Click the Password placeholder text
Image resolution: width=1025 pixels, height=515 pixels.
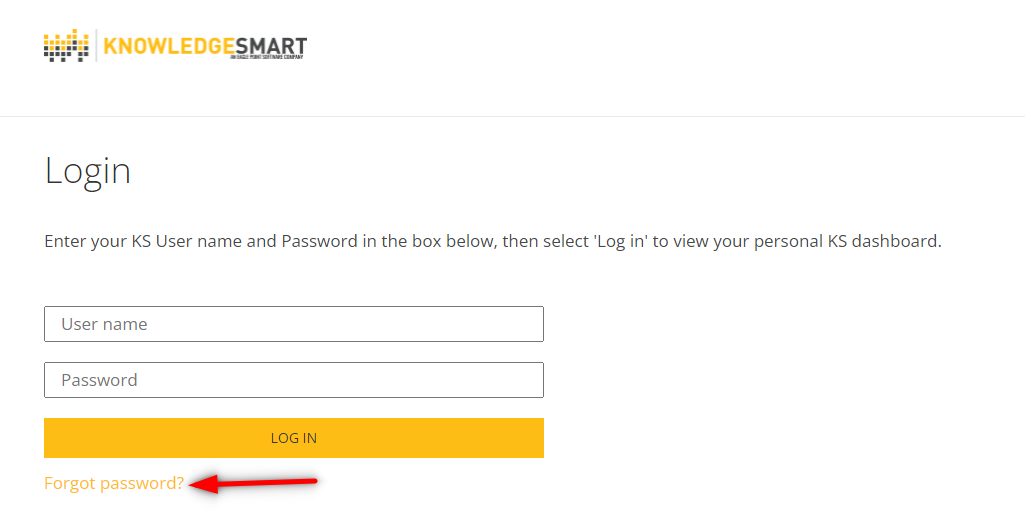[99, 380]
